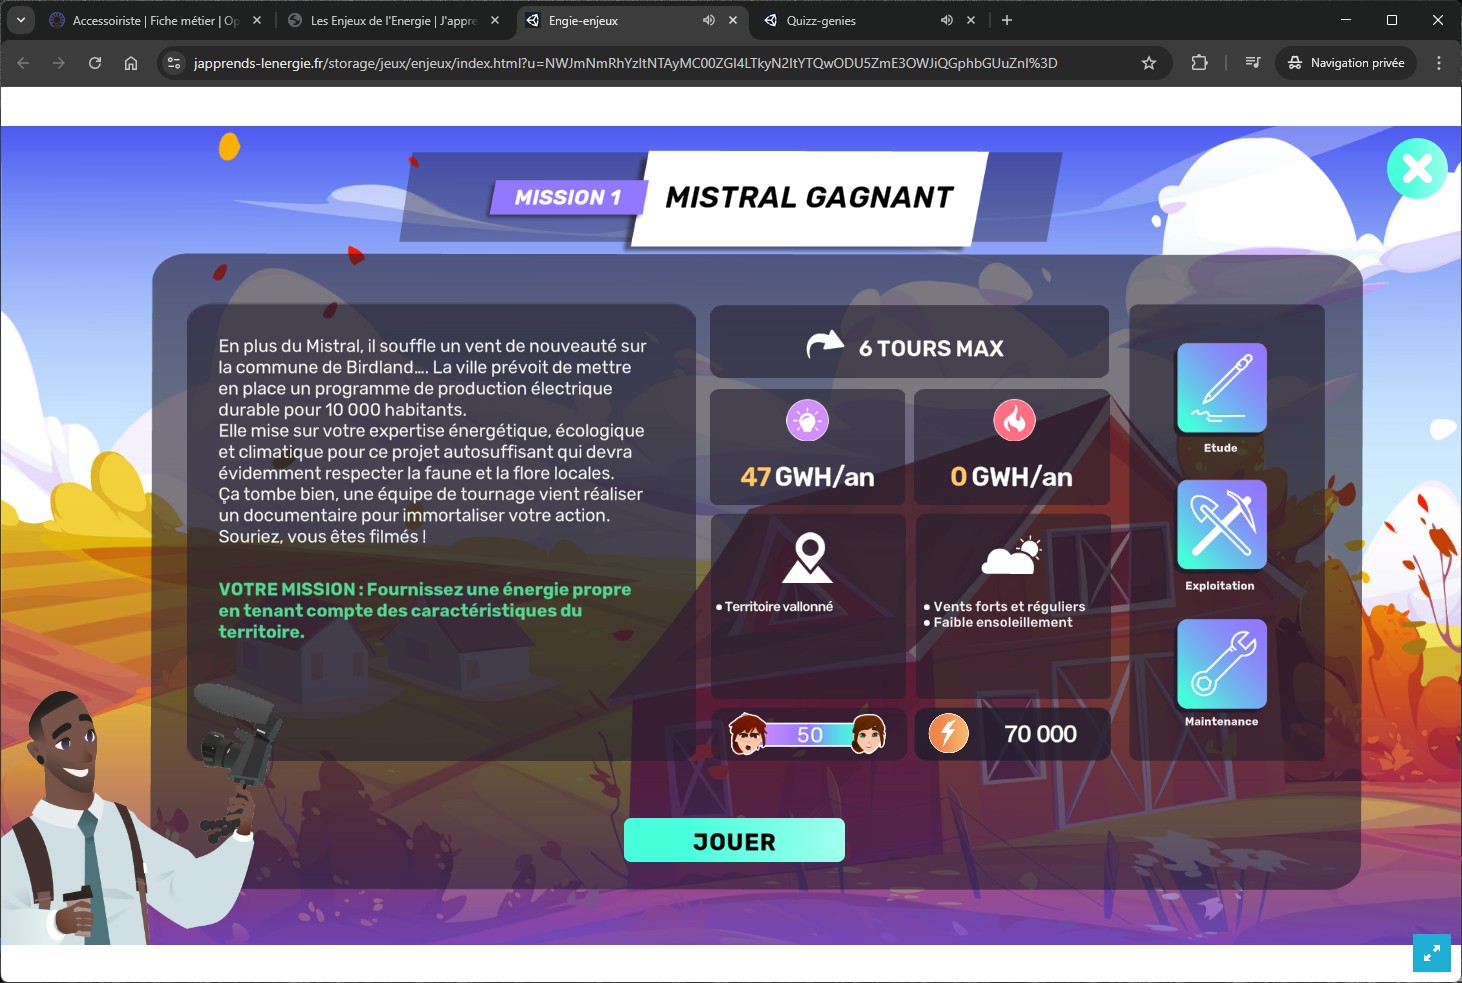Click the territory map pin icon
Viewport: 1462px width, 983px height.
[808, 558]
